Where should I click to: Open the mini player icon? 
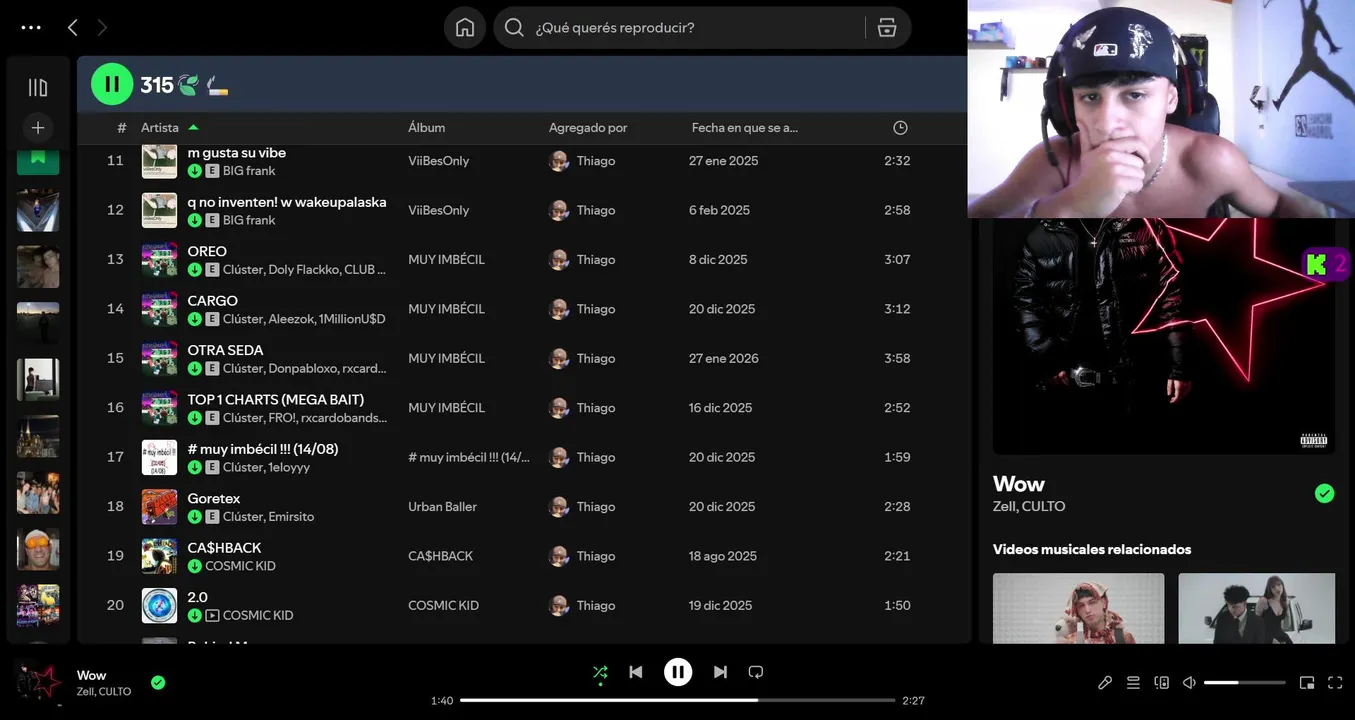1307,683
